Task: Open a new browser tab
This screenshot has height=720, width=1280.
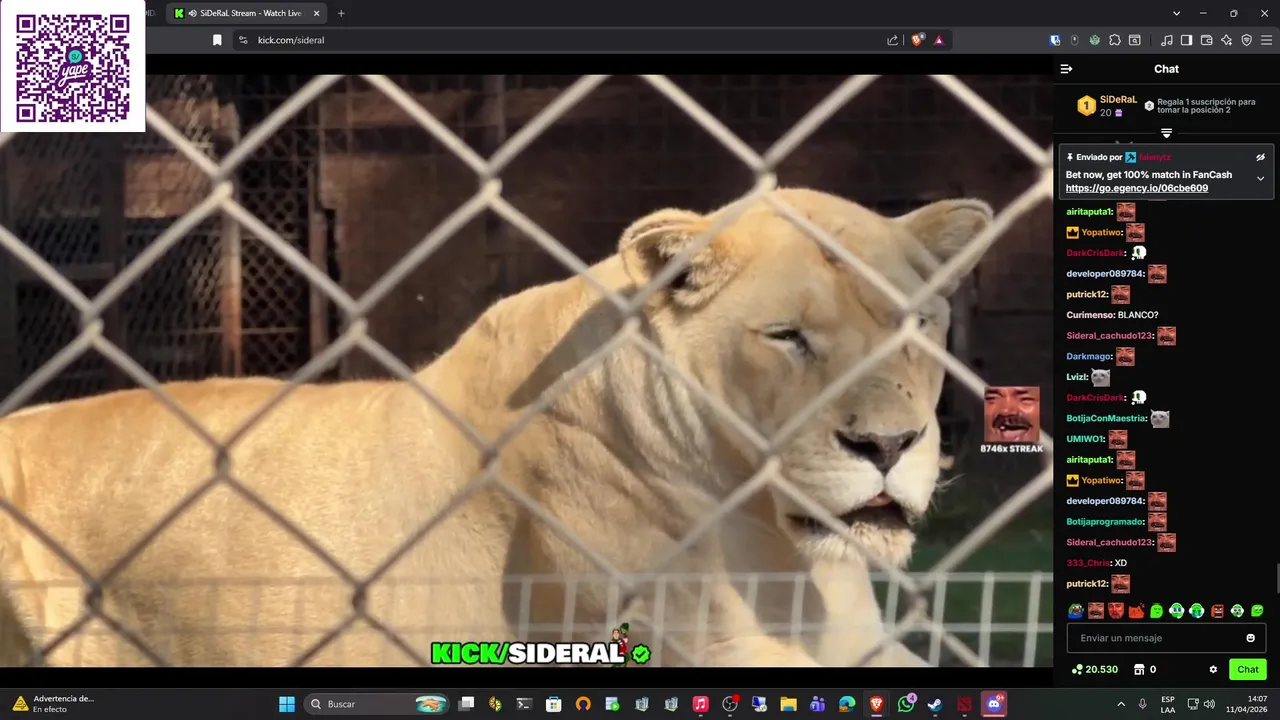Action: pos(341,13)
